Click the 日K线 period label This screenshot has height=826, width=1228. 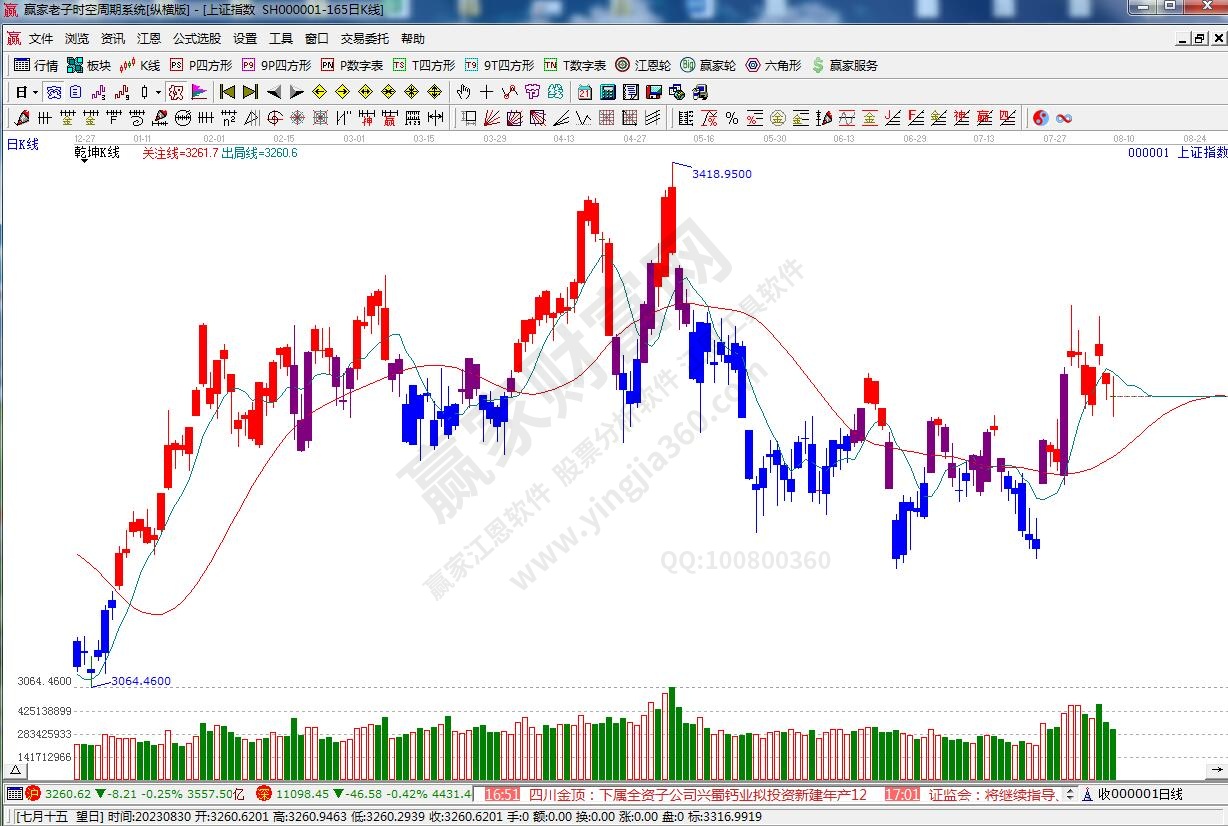pos(23,144)
